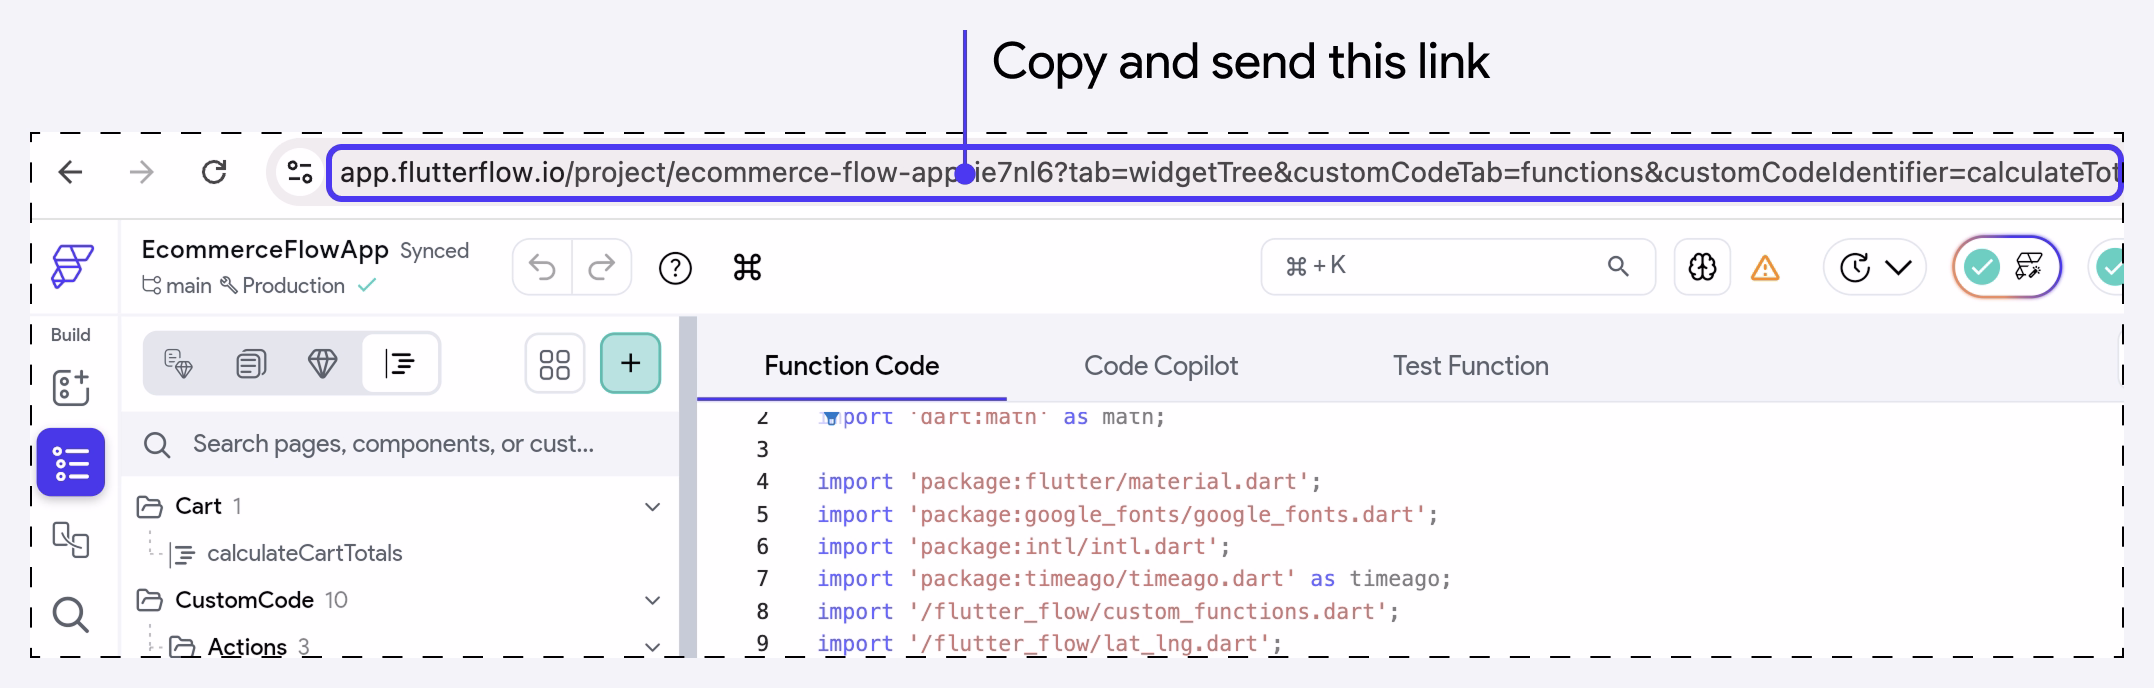Select the Cart folder
The image size is (2154, 688).
coord(198,507)
